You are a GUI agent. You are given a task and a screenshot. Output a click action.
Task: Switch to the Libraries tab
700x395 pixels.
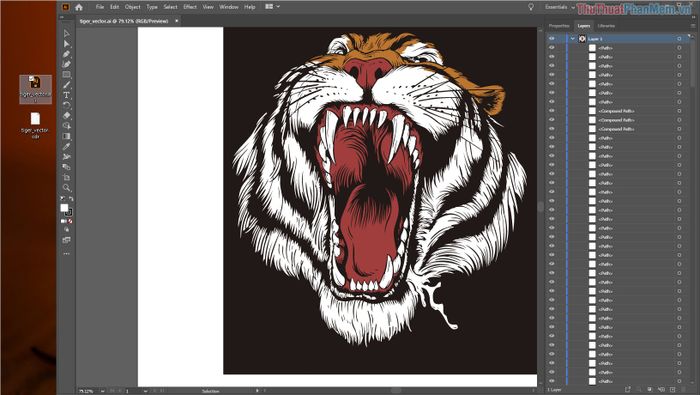pos(606,26)
